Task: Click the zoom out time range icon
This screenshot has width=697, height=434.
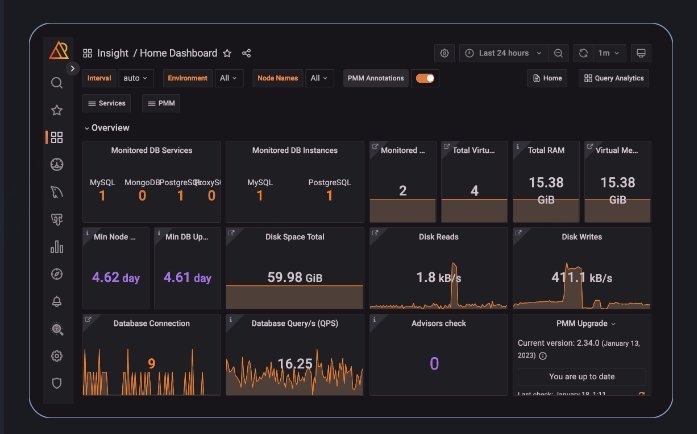Action: (558, 53)
